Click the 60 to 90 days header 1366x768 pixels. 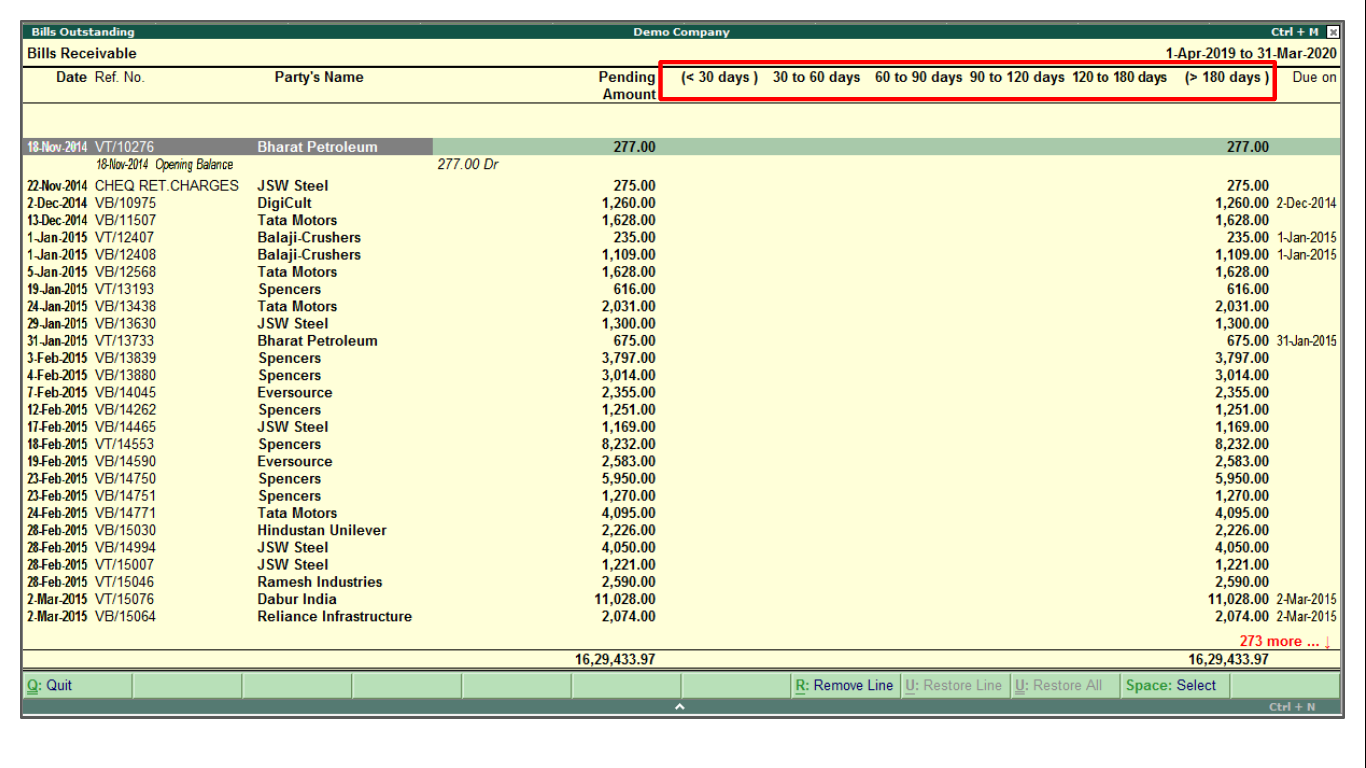(x=918, y=77)
